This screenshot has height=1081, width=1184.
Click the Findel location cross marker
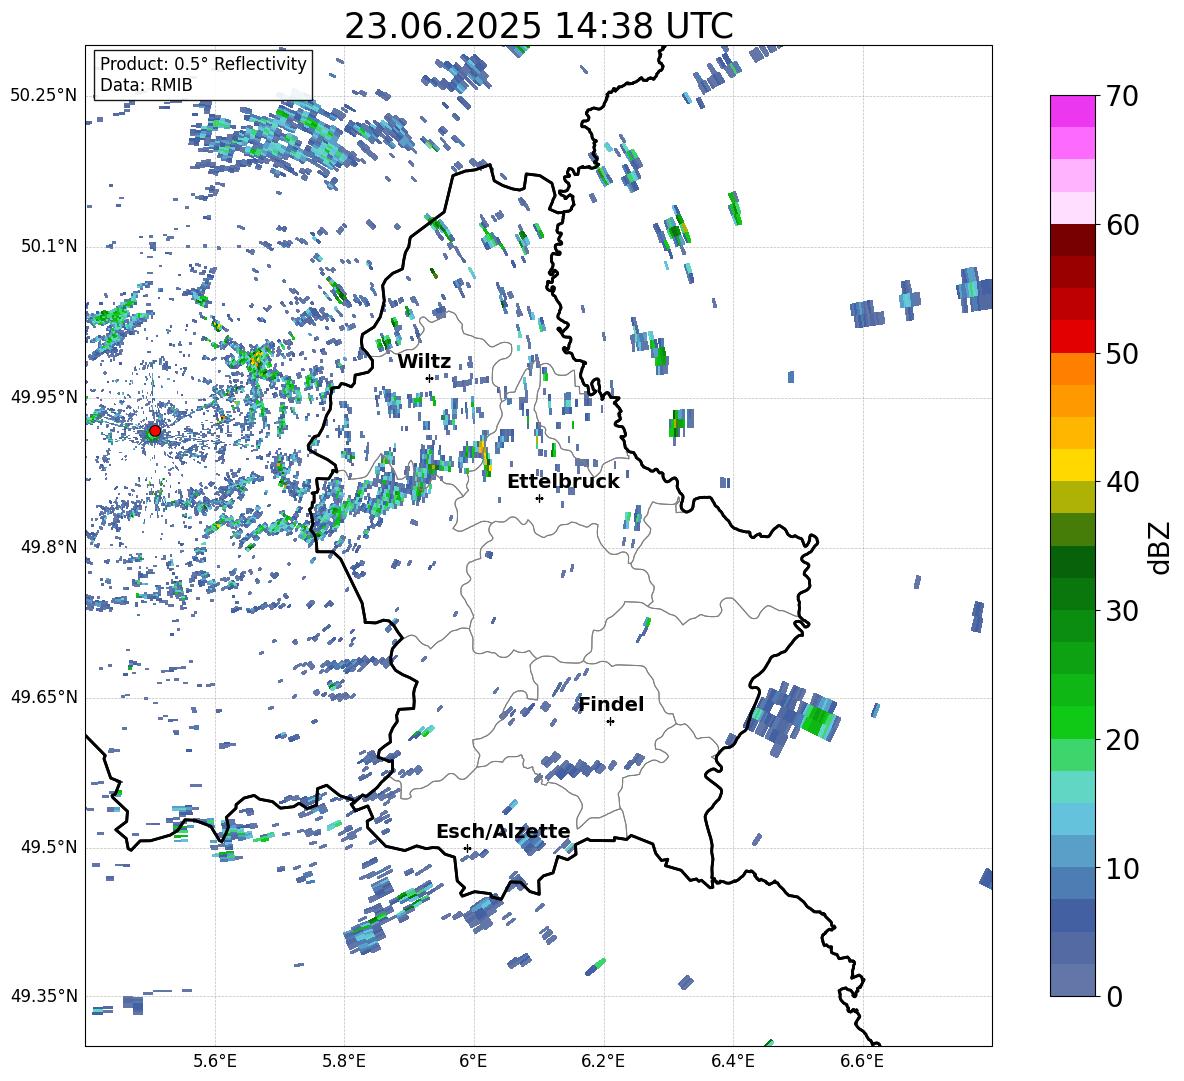[x=610, y=722]
